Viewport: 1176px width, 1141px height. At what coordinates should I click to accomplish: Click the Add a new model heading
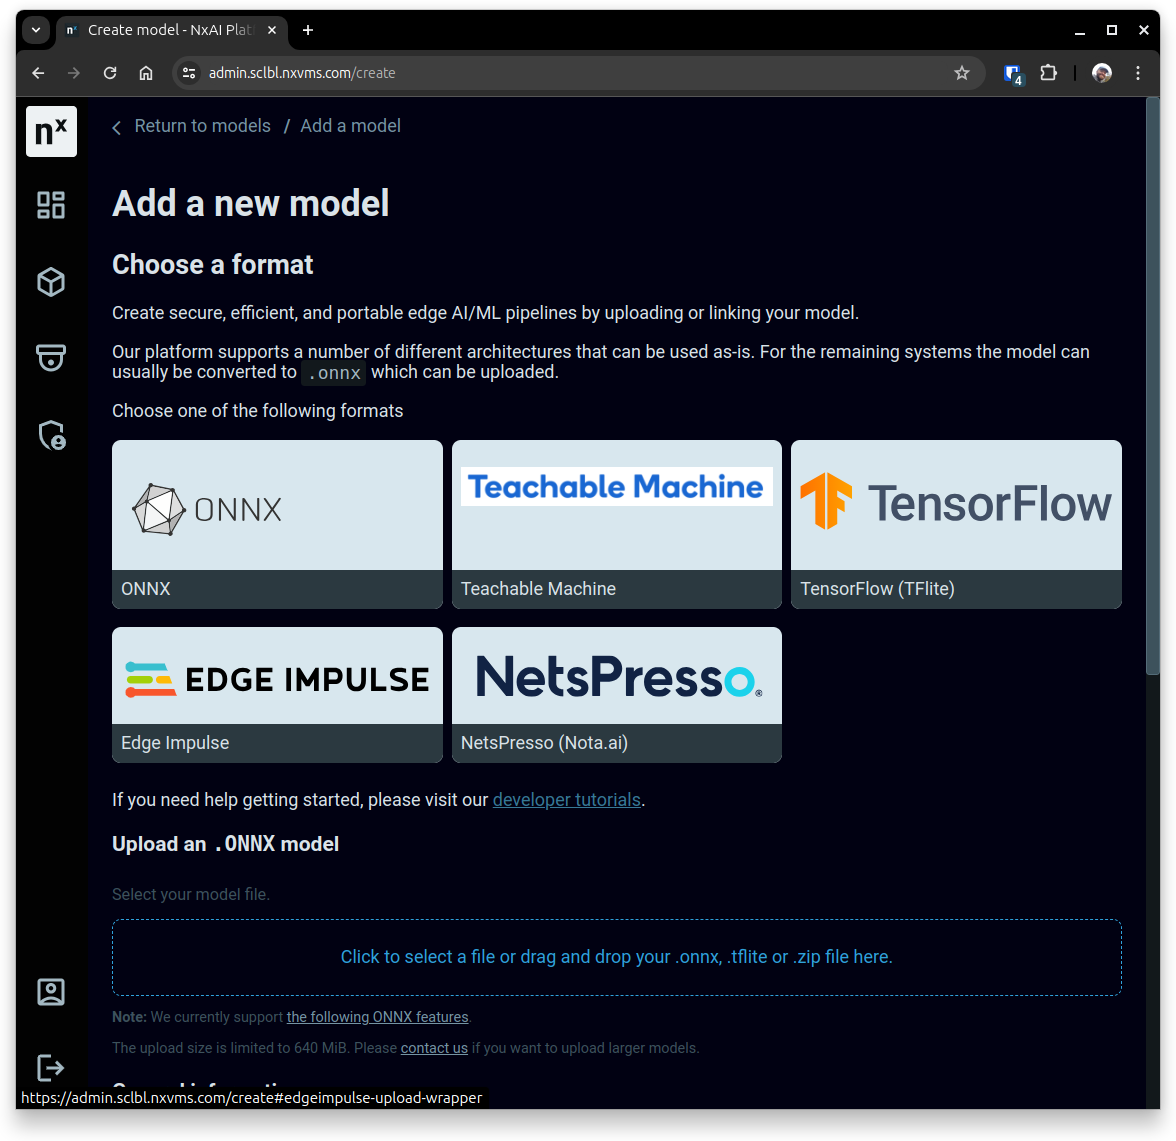pos(250,203)
